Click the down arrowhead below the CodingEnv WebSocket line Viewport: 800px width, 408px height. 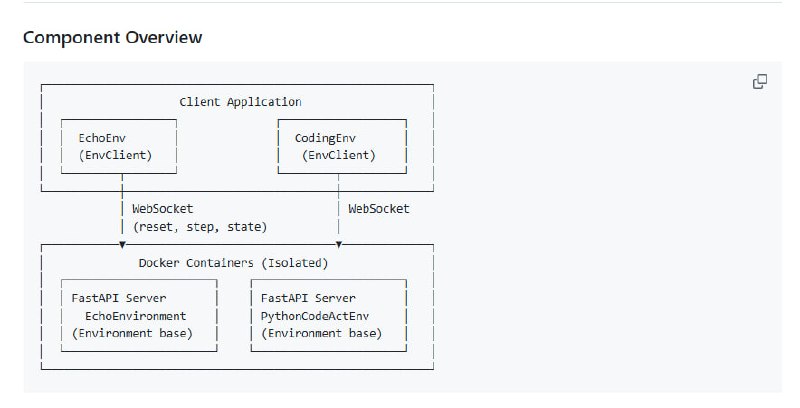[339, 244]
